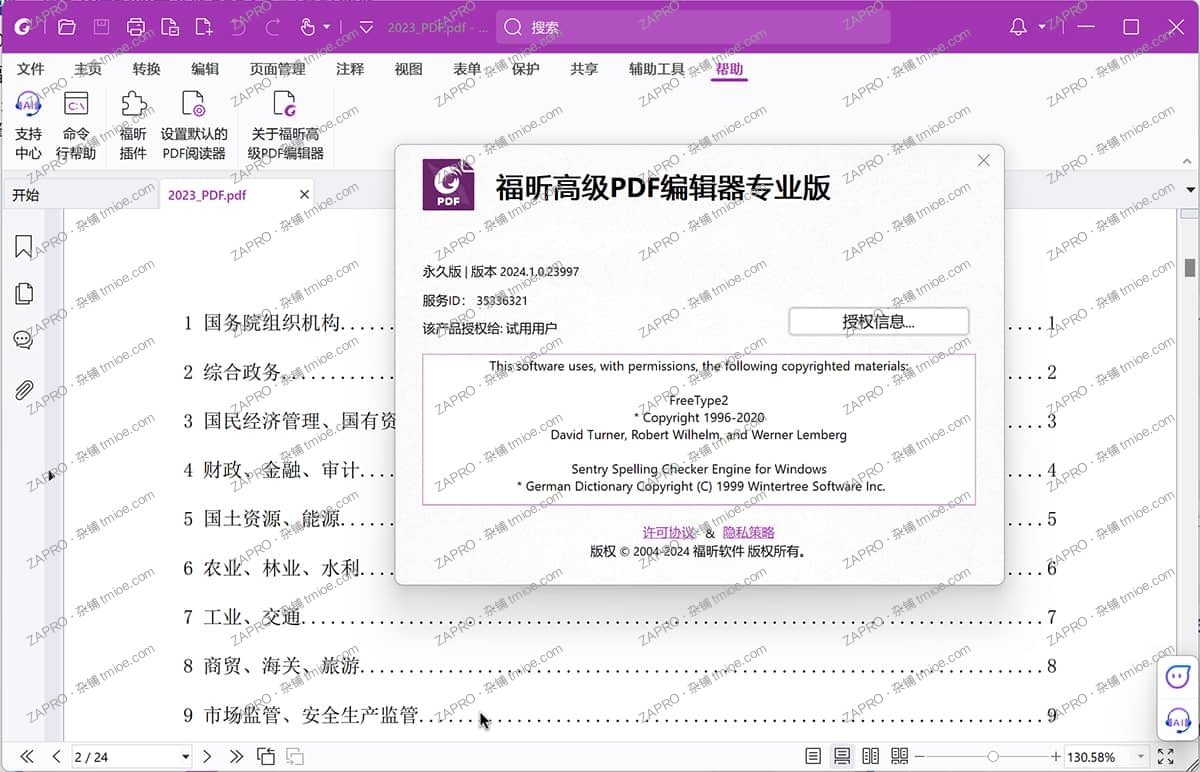Open the 保护 menu tab
This screenshot has width=1200, height=772.
pos(525,69)
